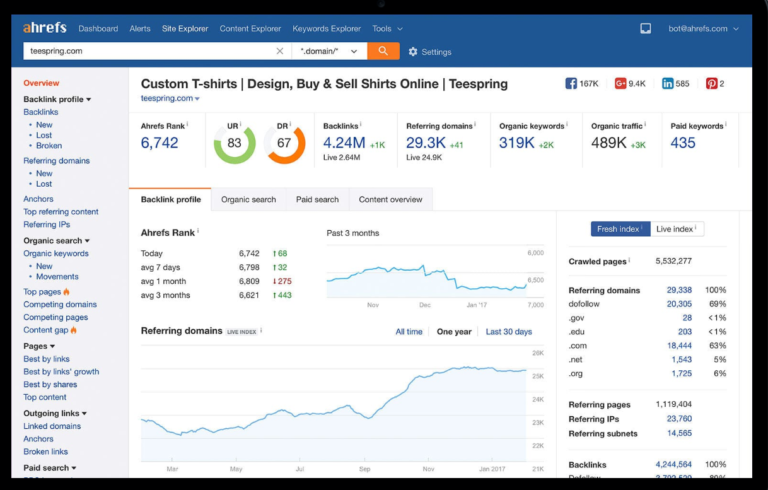Open Alerts in the top navigation
Image resolution: width=768 pixels, height=490 pixels.
tap(140, 28)
